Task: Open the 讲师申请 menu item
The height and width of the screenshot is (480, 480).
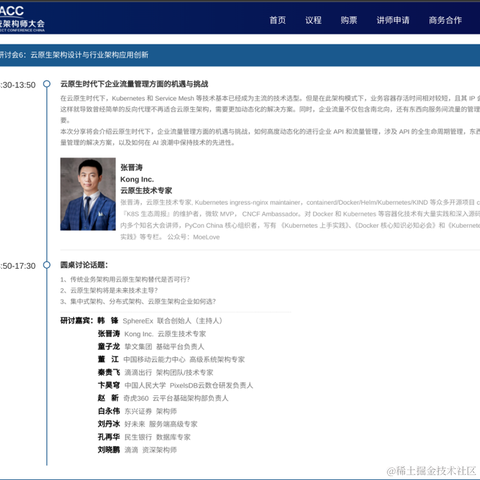Action: [393, 20]
